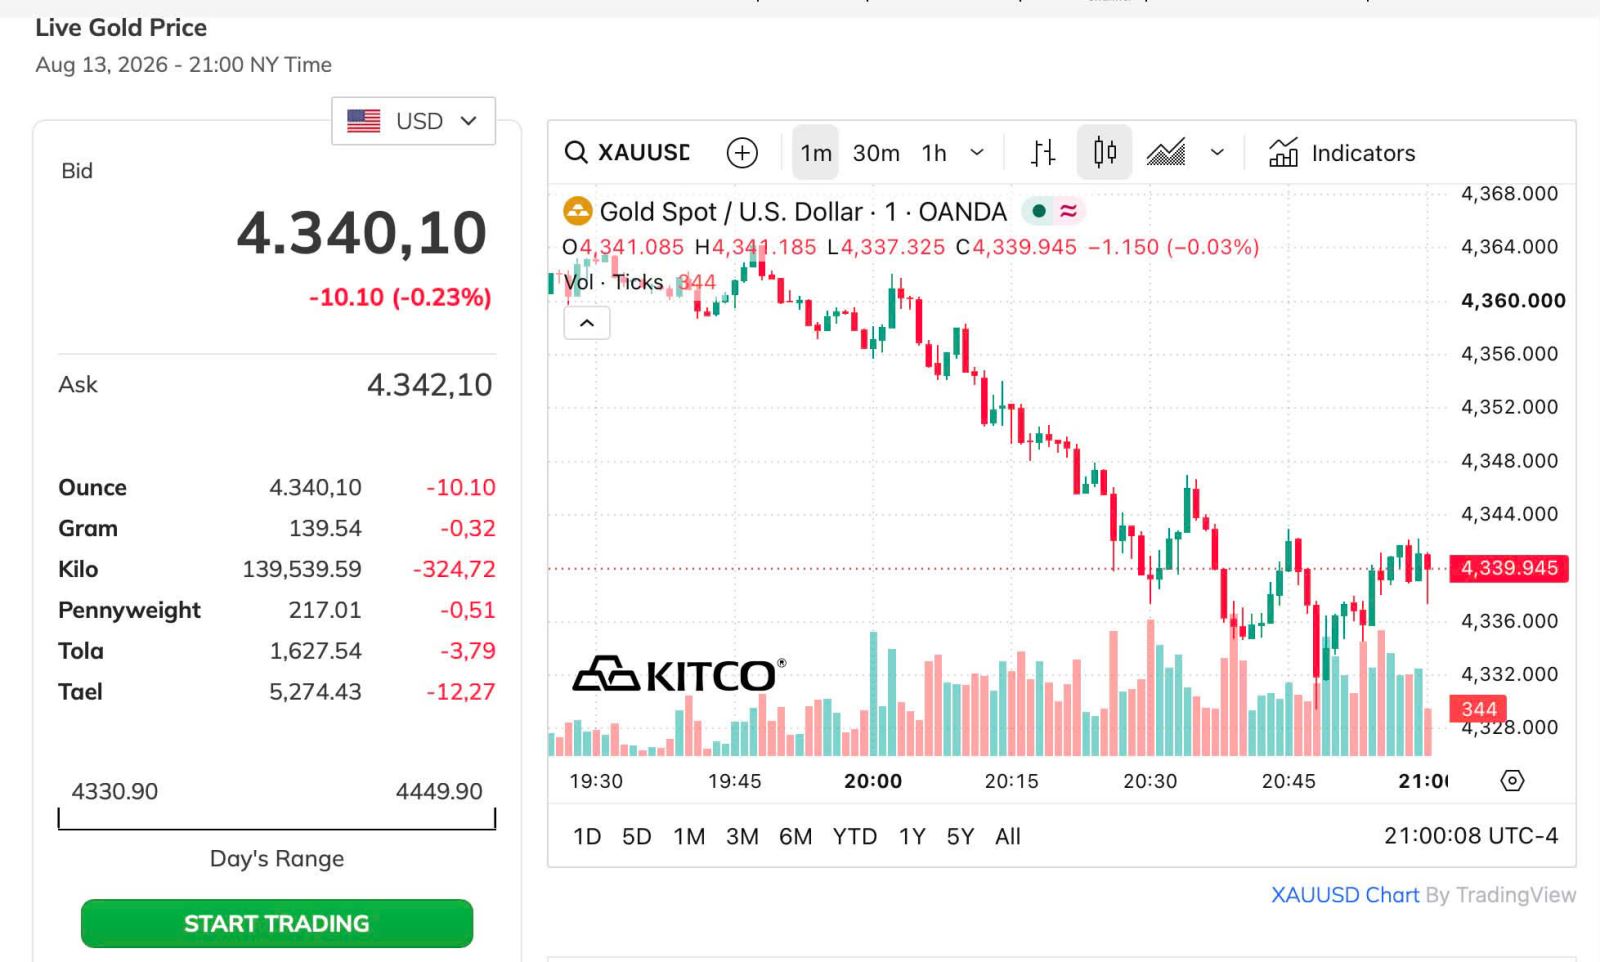Collapse the chart legend with the caret button
Screen dimensions: 1600x962
point(587,323)
